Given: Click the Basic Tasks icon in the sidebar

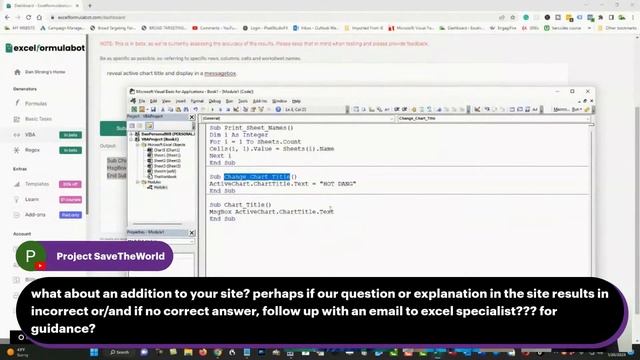Looking at the screenshot, I should click(17, 119).
